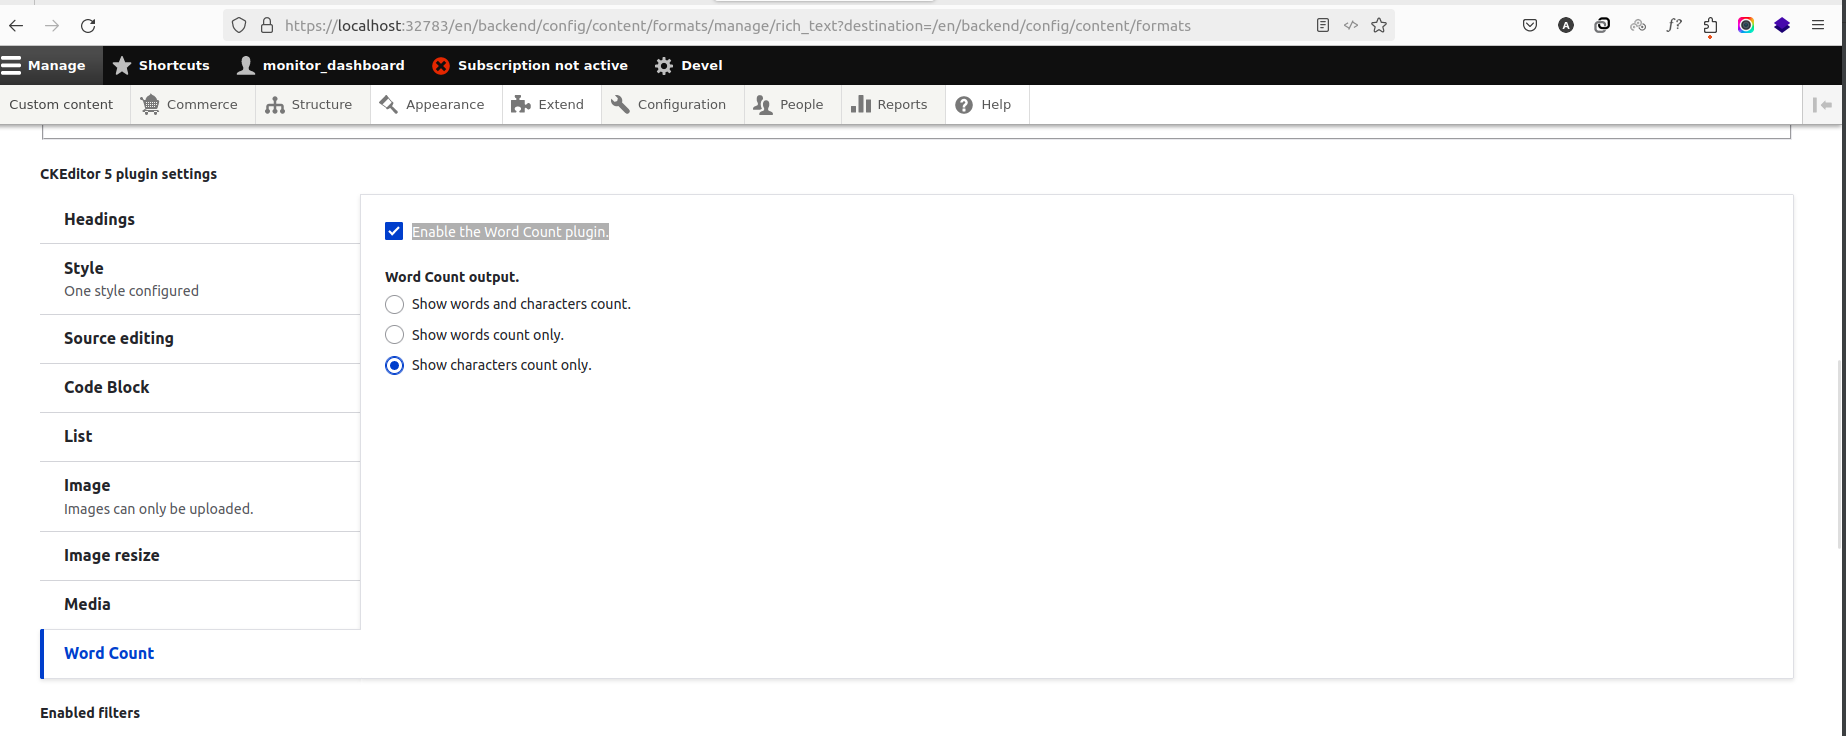Select the Word Count vertical tab

pyautogui.click(x=200, y=653)
